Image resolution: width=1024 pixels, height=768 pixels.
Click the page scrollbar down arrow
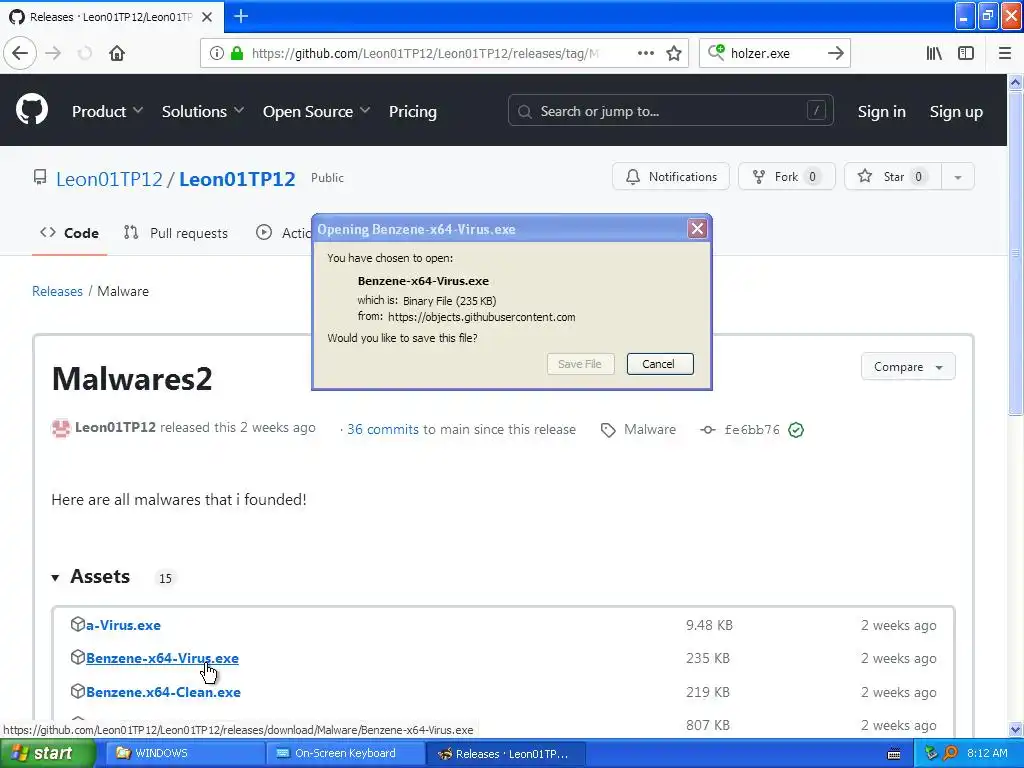[x=1016, y=729]
